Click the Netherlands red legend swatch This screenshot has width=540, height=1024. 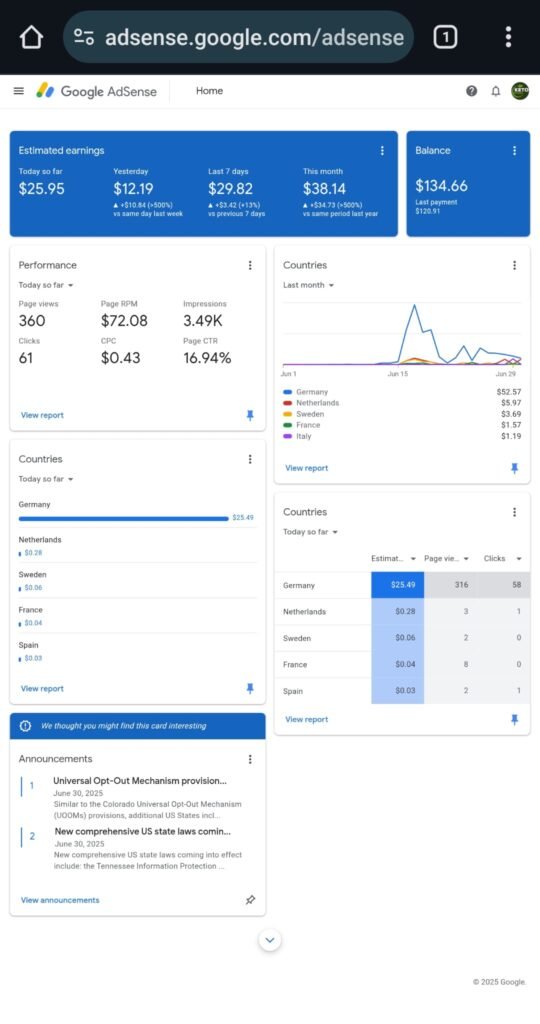click(x=287, y=403)
